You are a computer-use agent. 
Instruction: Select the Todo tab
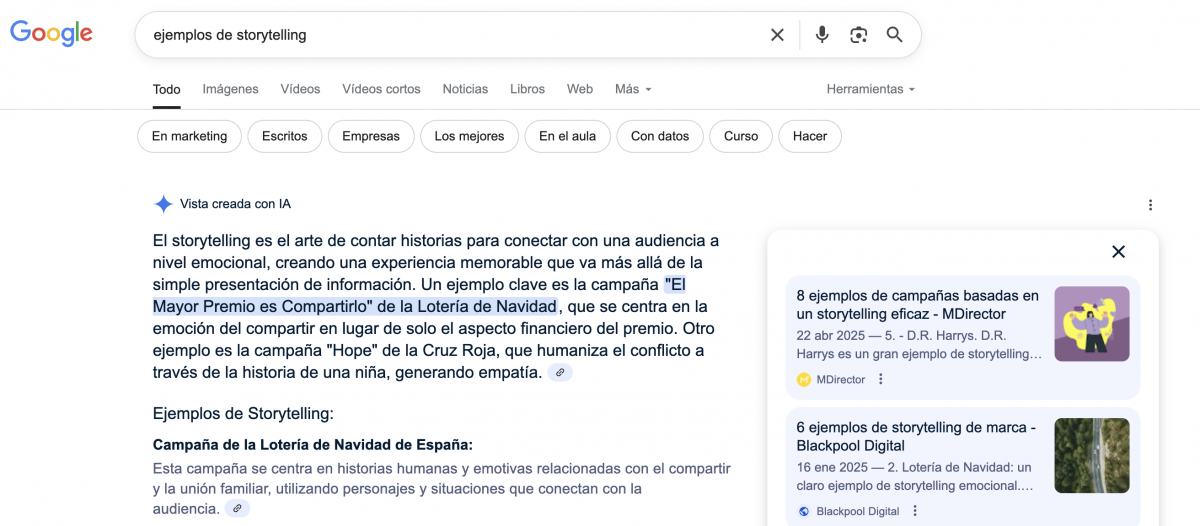point(167,89)
